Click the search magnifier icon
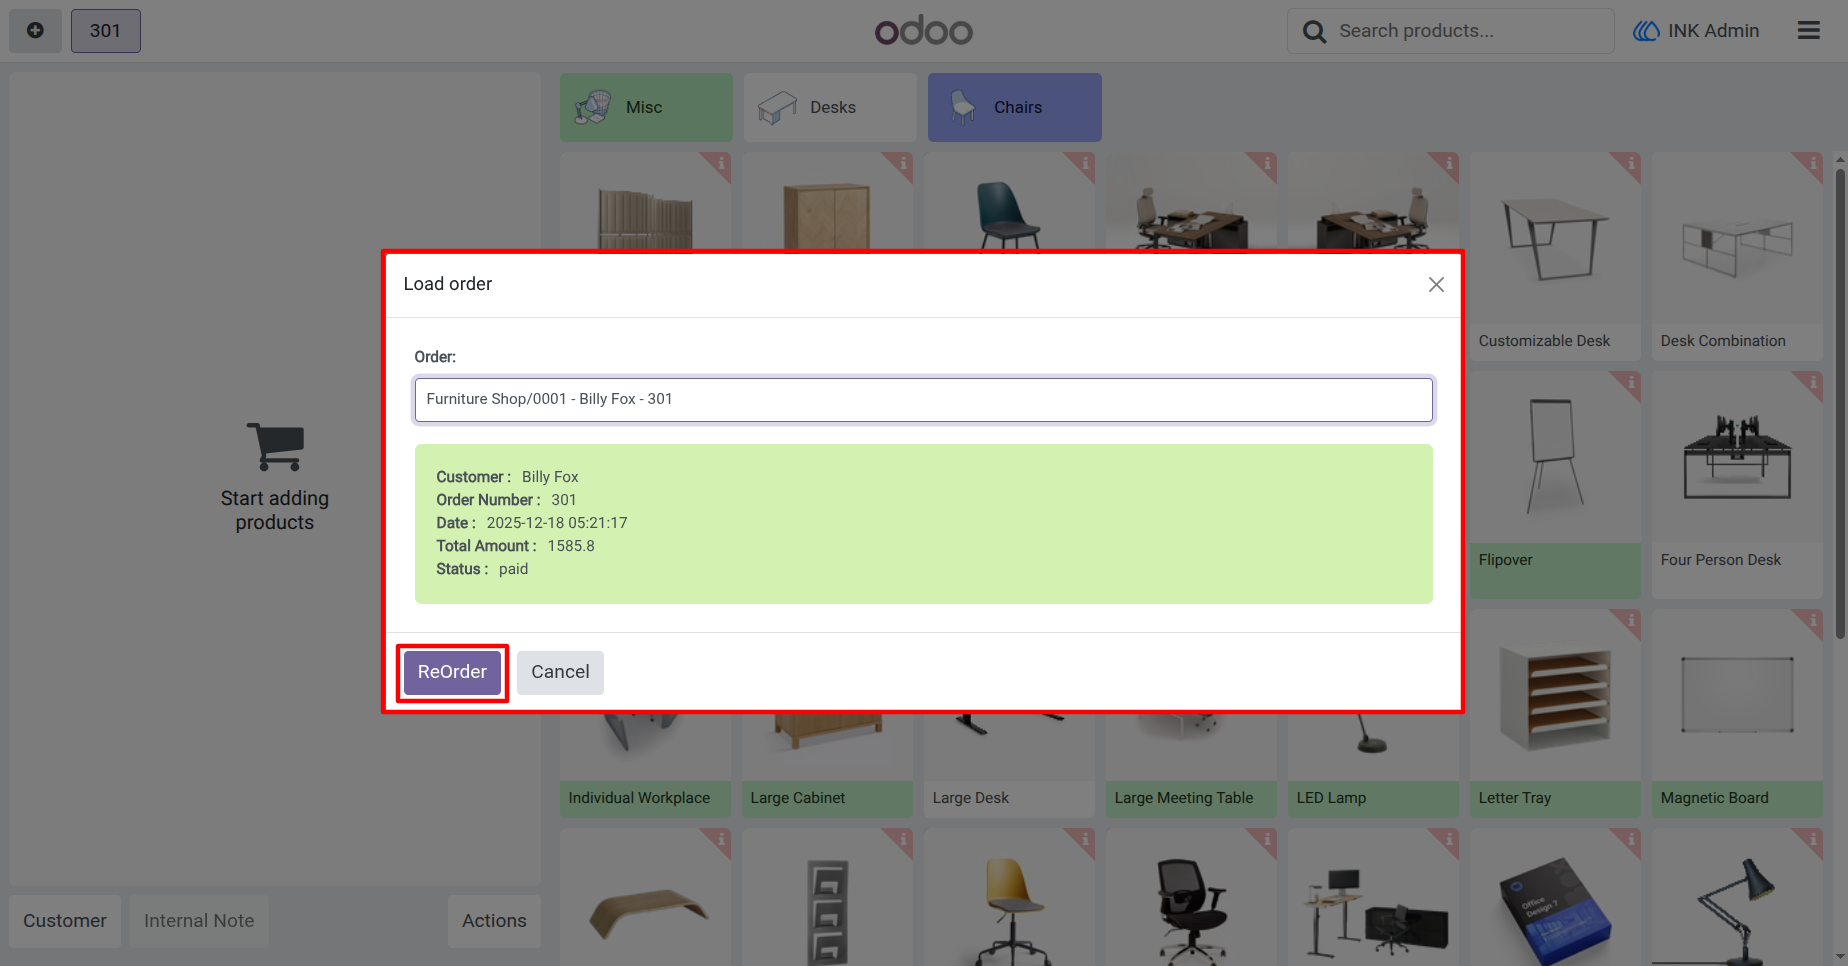1848x966 pixels. tap(1314, 32)
